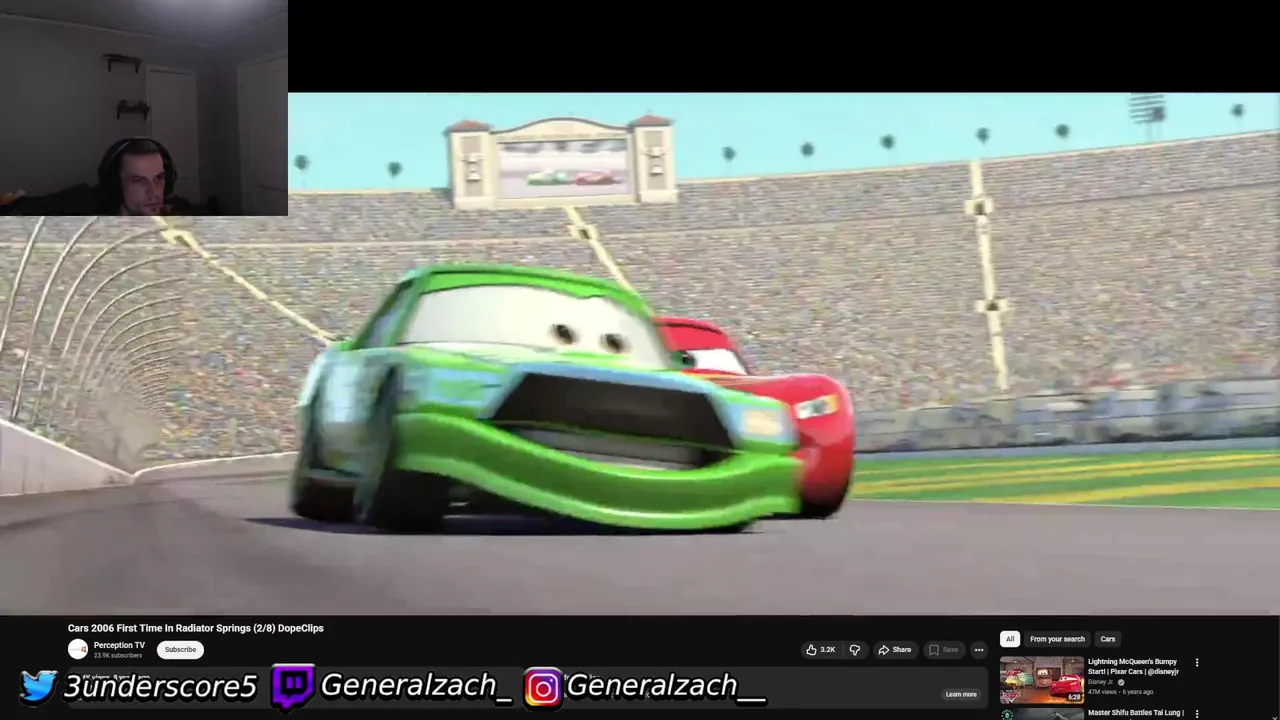Select the From your search chip

1057,639
